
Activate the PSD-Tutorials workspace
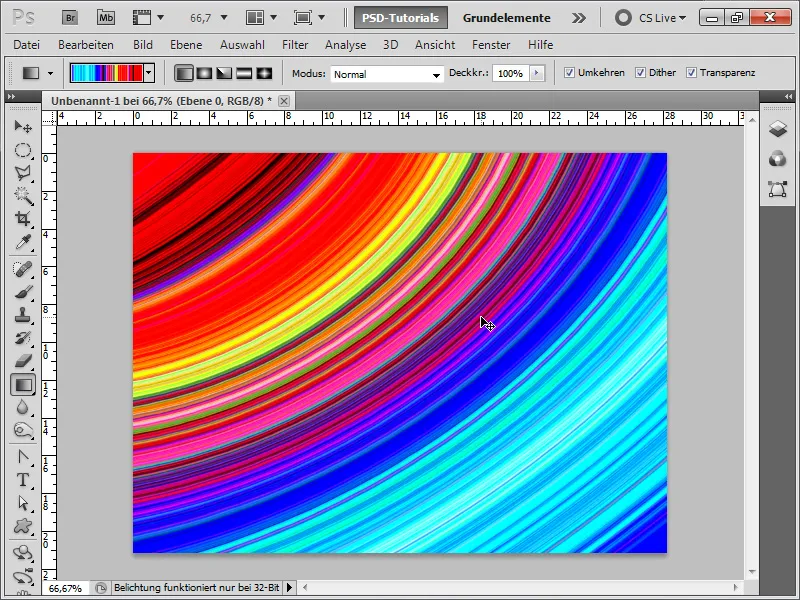pyautogui.click(x=401, y=18)
